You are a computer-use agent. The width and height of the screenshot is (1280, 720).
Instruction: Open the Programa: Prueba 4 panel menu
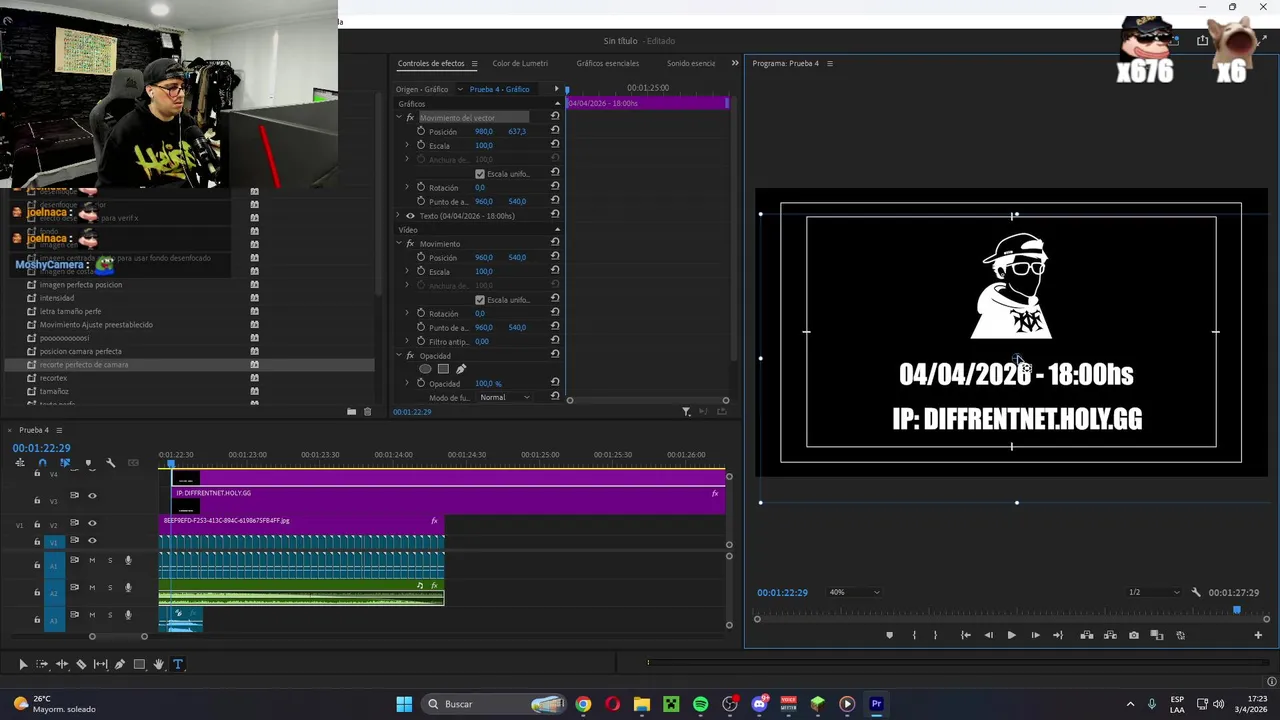(x=829, y=63)
